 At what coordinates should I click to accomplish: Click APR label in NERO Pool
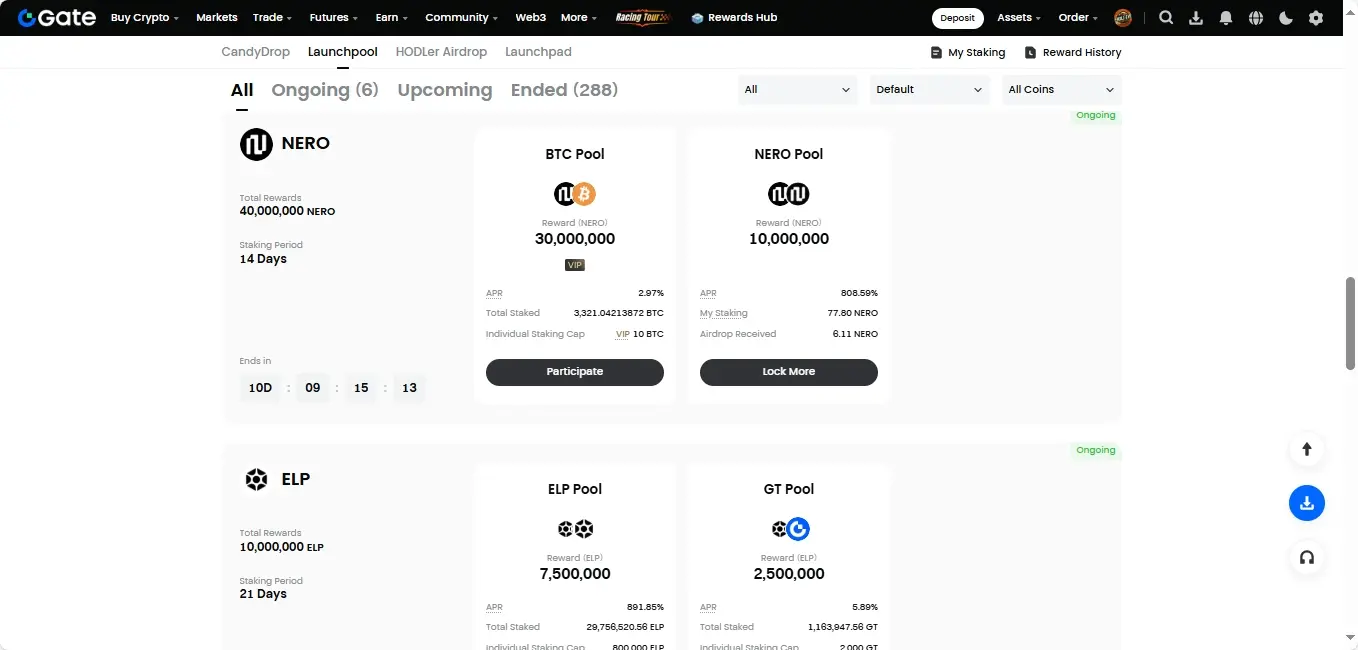(708, 293)
